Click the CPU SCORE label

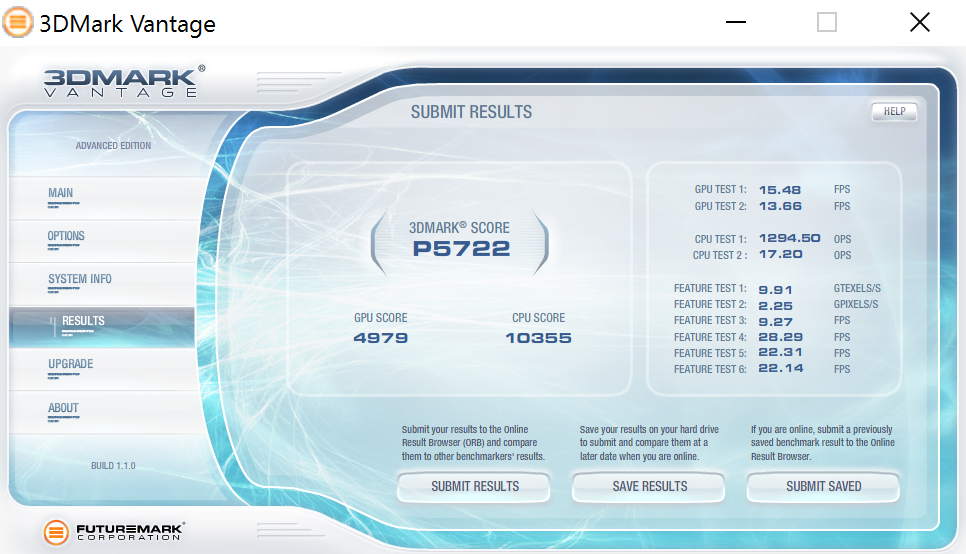coord(538,318)
